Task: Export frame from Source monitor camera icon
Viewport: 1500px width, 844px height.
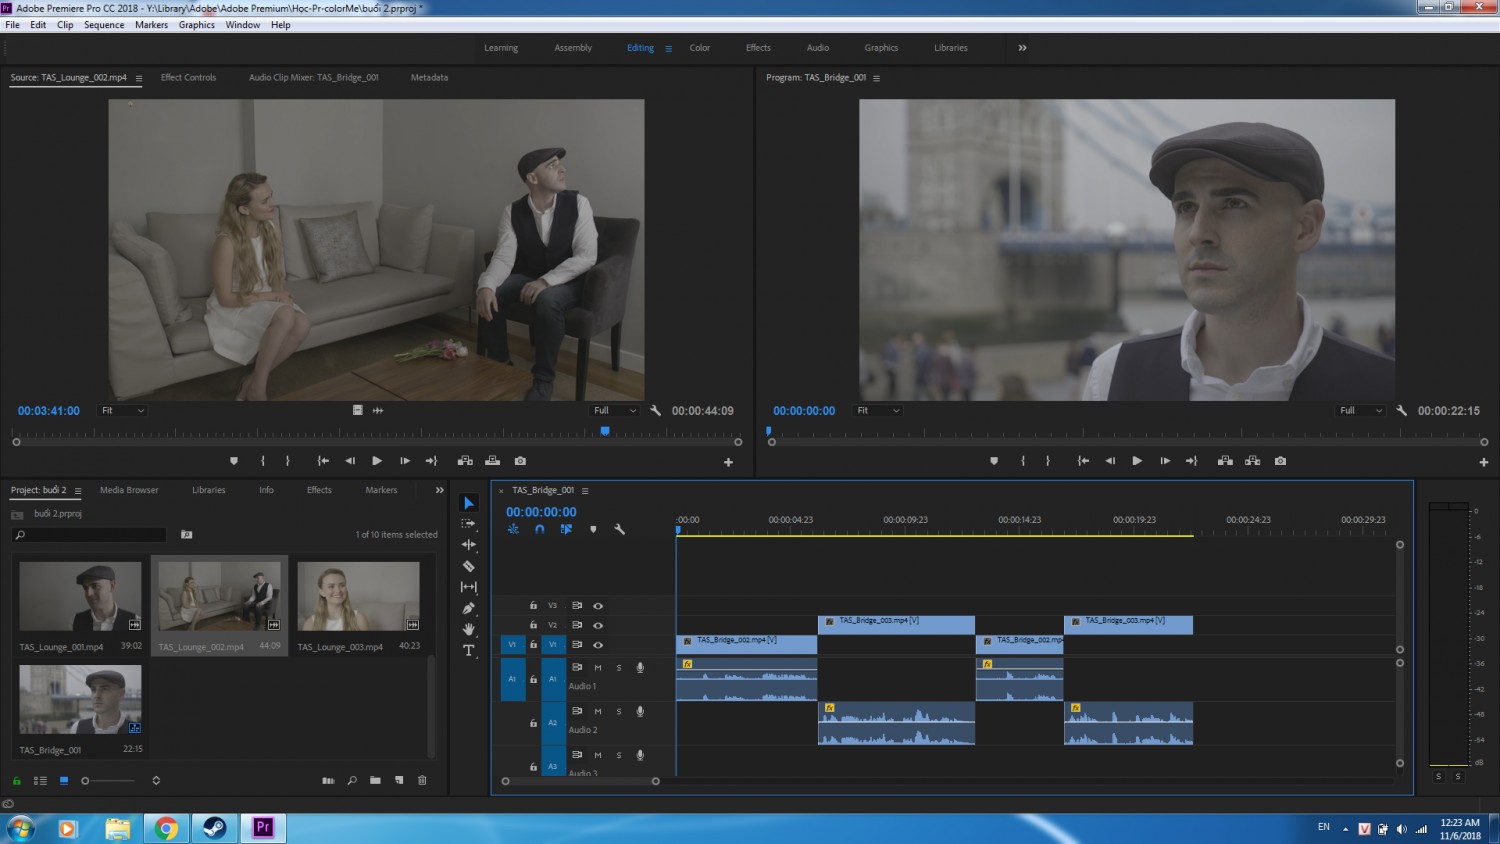Action: pyautogui.click(x=520, y=461)
